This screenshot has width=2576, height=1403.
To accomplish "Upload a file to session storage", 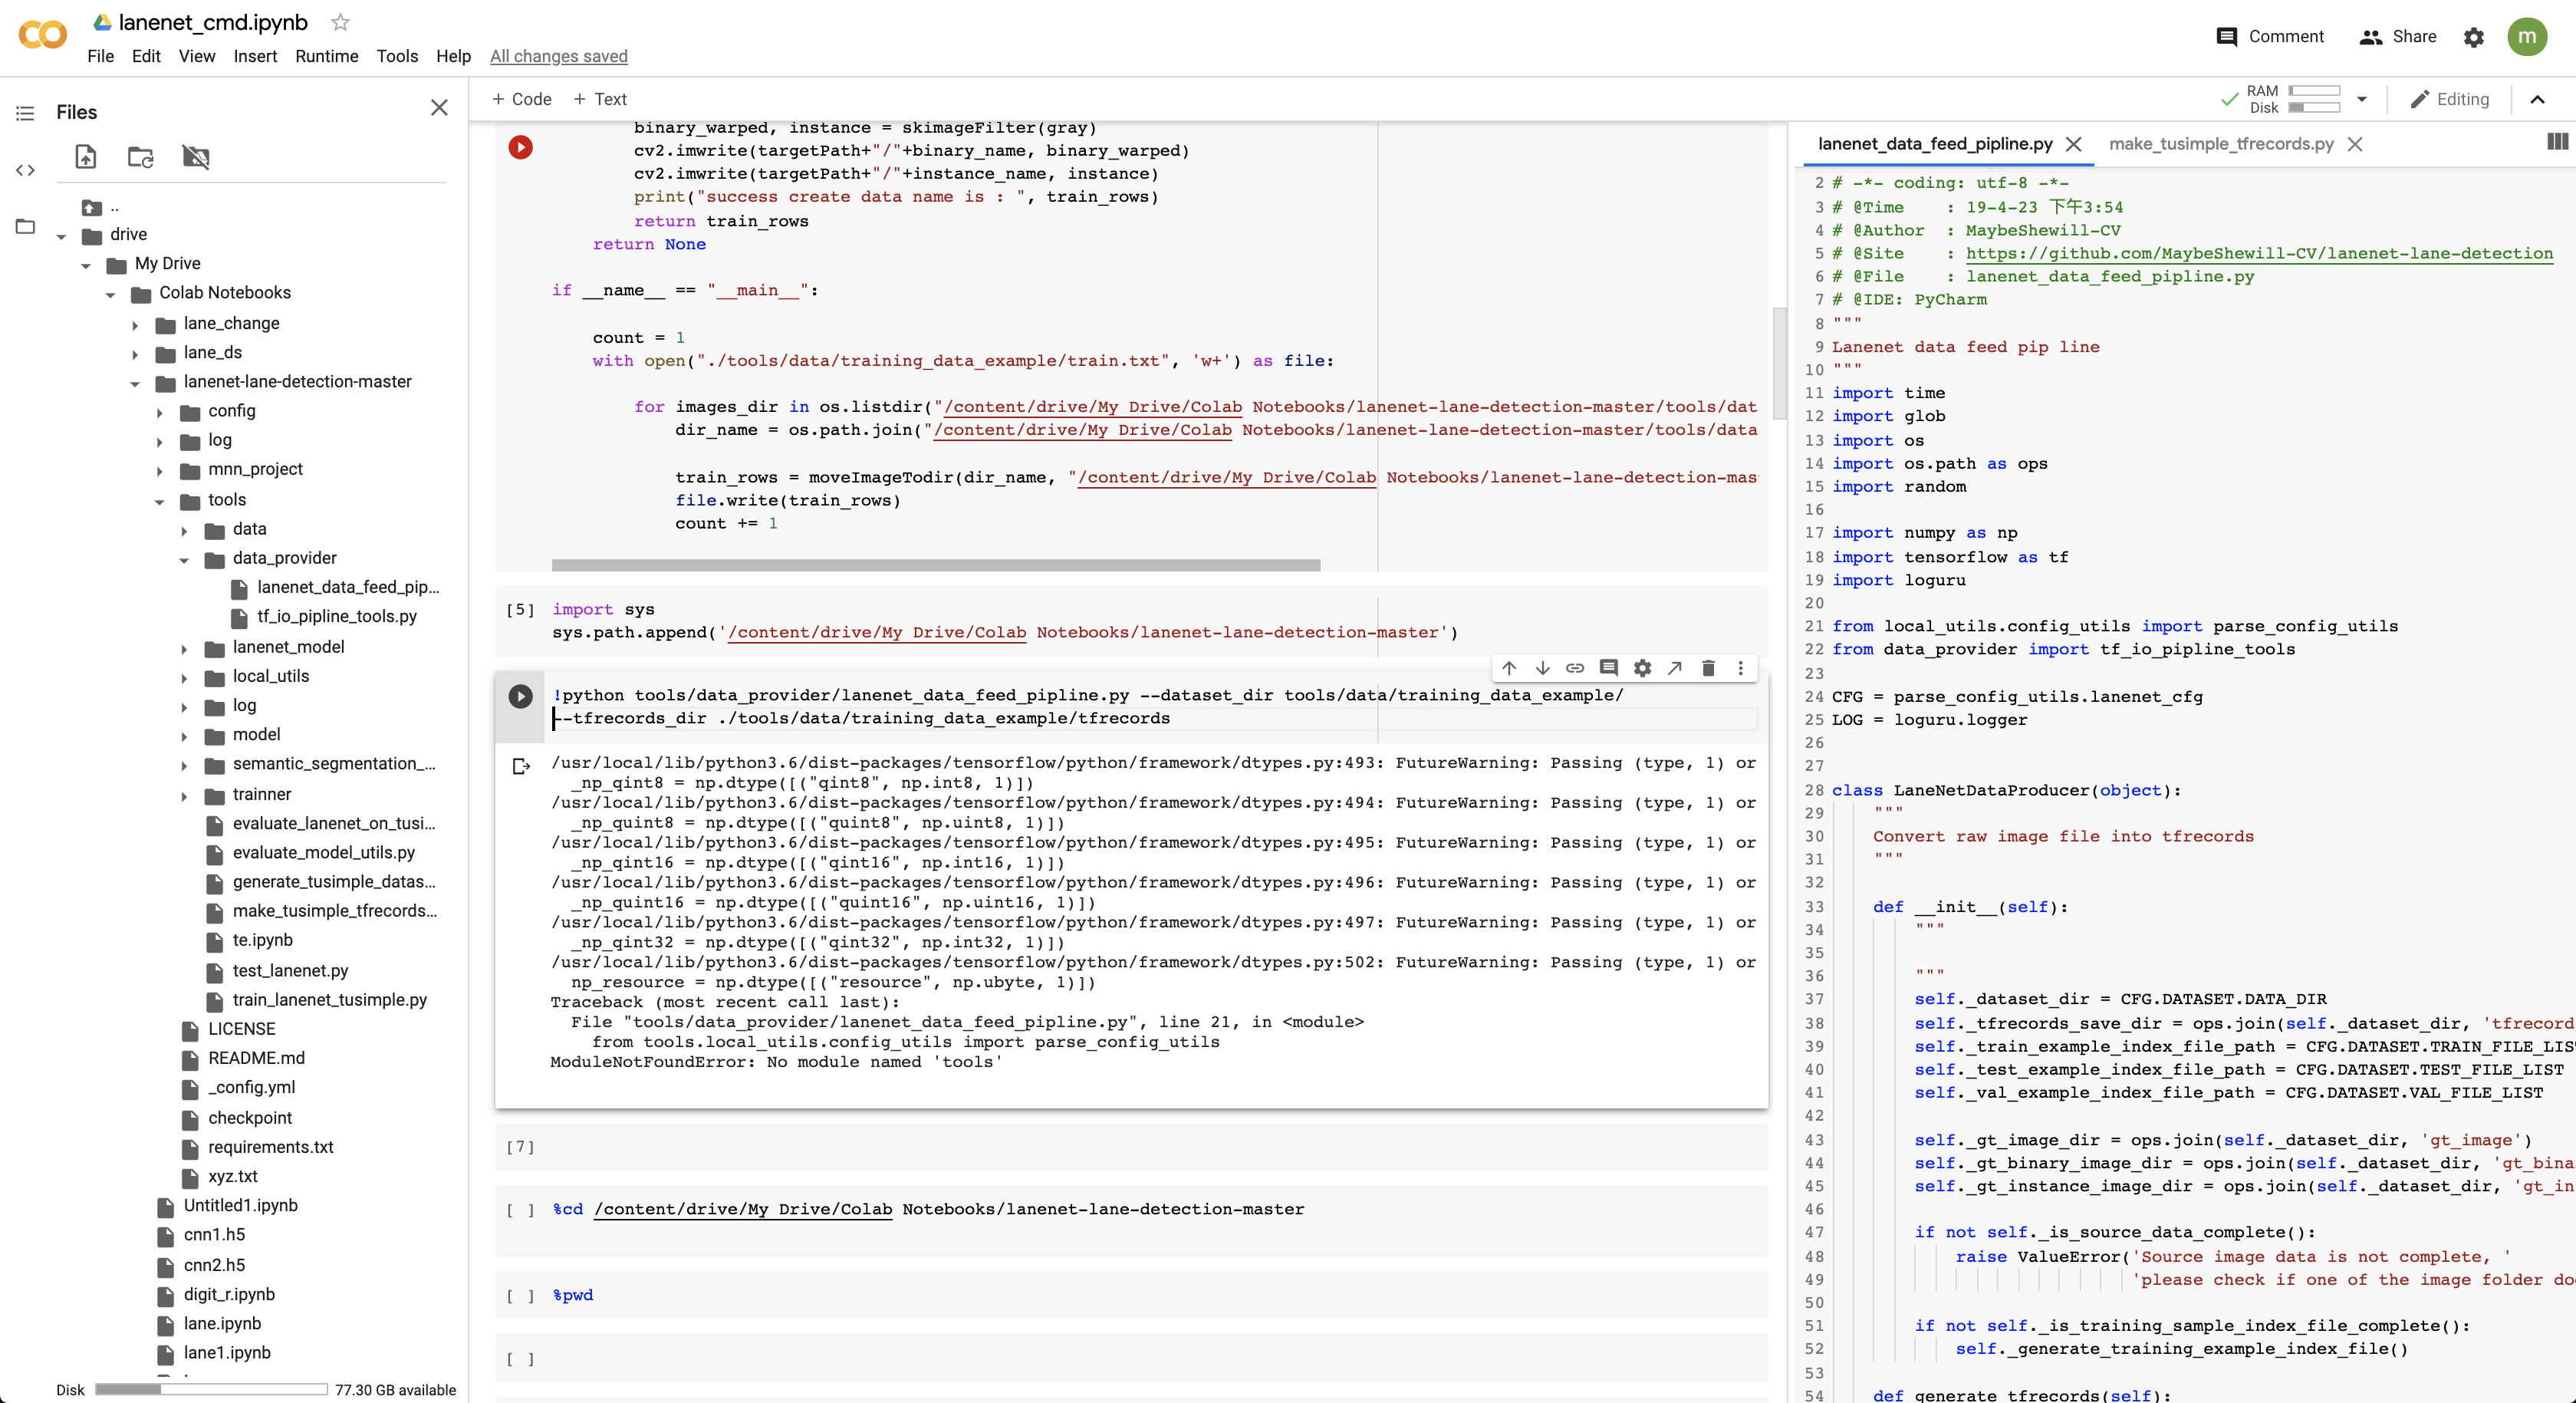I will tap(86, 157).
